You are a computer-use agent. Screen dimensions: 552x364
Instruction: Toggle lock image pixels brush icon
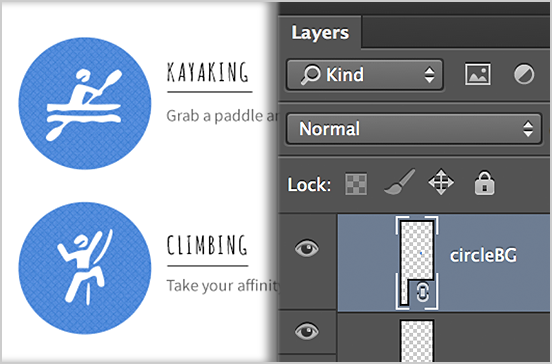(x=400, y=182)
